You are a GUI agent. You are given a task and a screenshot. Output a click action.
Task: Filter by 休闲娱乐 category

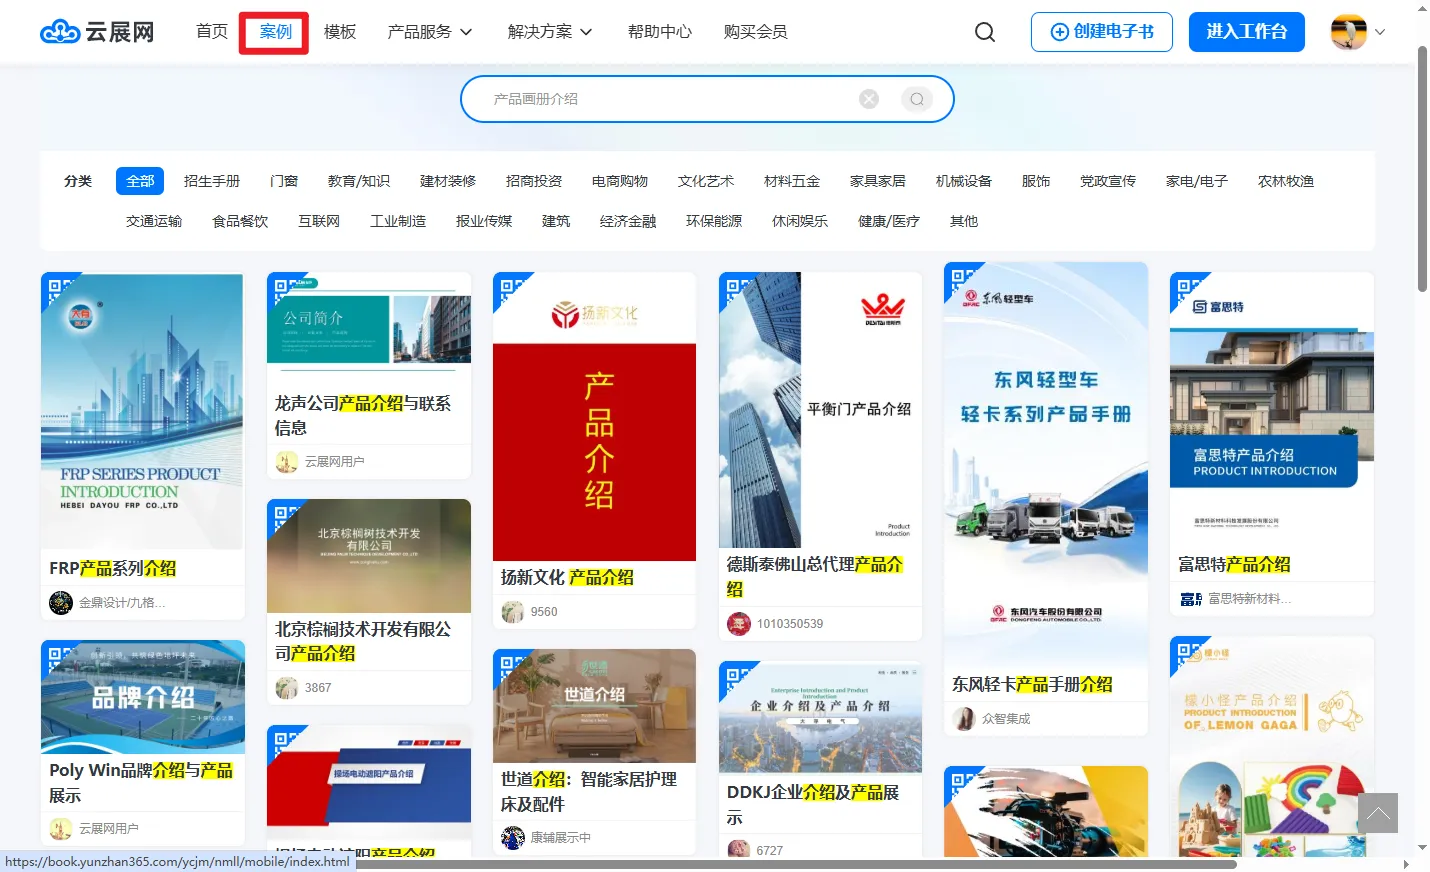click(x=800, y=221)
